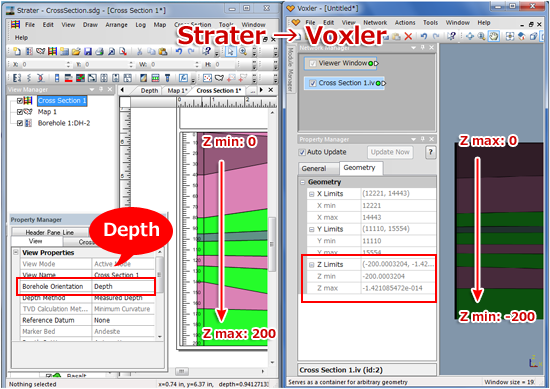
Task: Click the question mark help button
Action: pyautogui.click(x=430, y=152)
